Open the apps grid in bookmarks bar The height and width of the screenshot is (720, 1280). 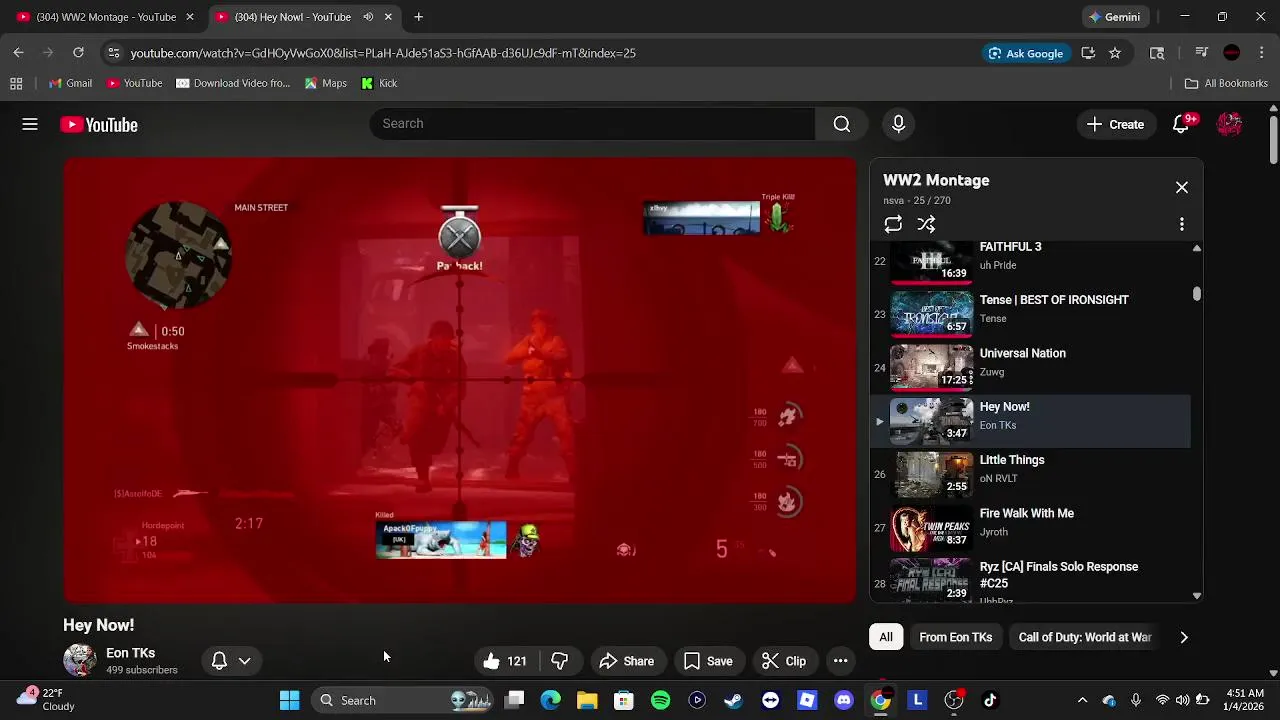16,83
